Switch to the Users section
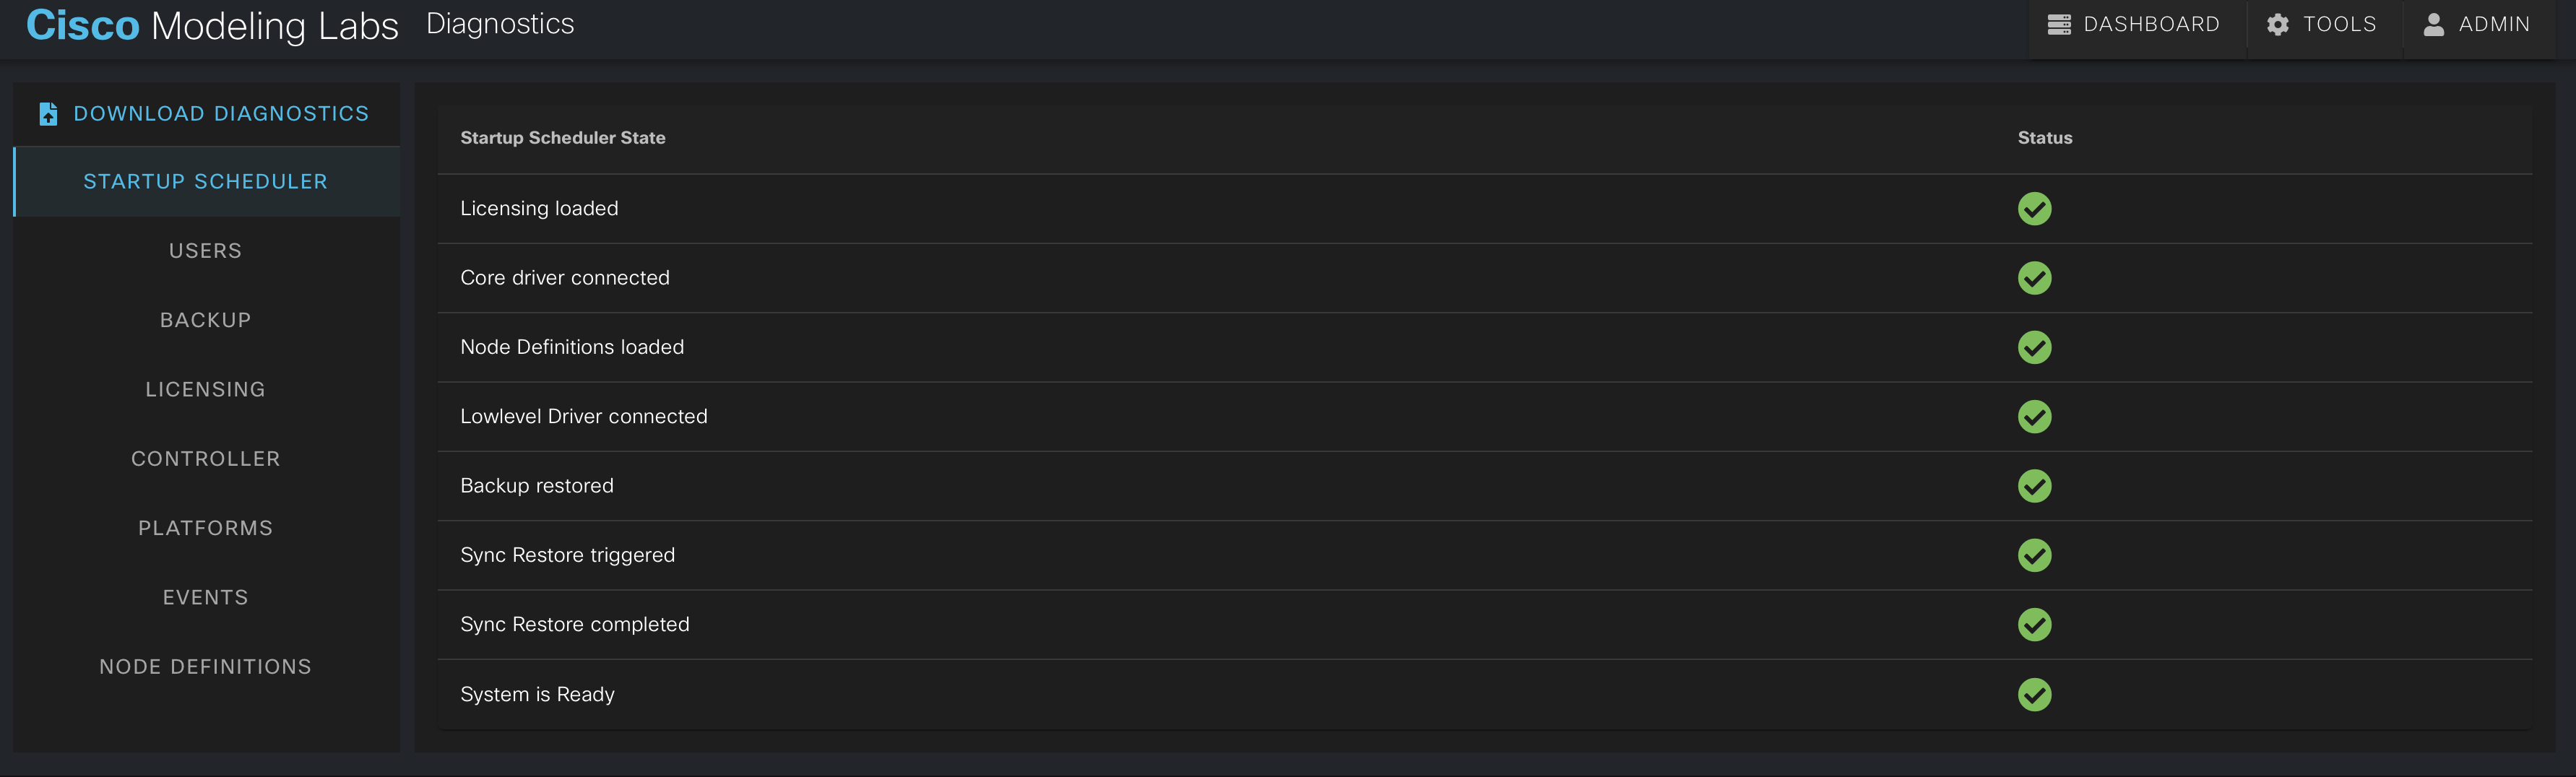This screenshot has height=777, width=2576. (205, 251)
